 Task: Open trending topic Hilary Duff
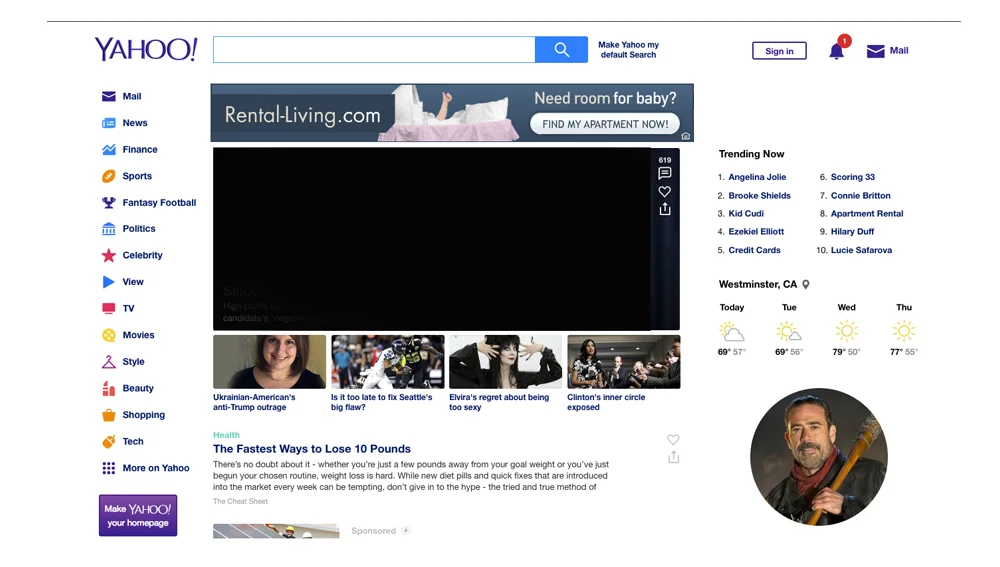click(x=852, y=232)
